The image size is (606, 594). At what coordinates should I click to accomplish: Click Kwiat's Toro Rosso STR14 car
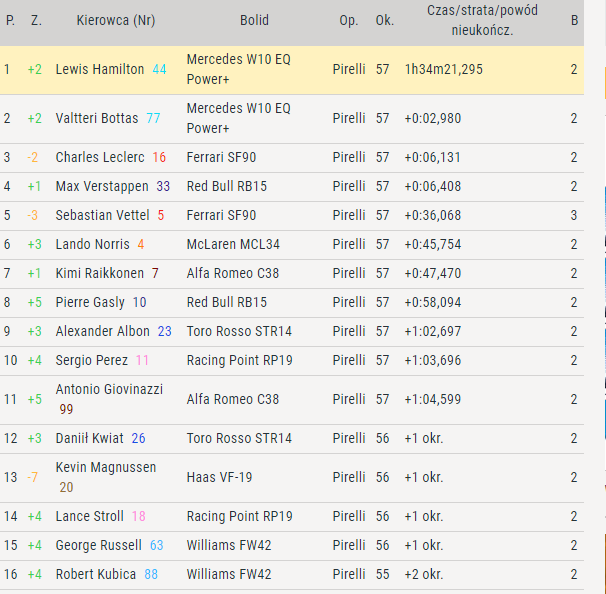tap(239, 438)
